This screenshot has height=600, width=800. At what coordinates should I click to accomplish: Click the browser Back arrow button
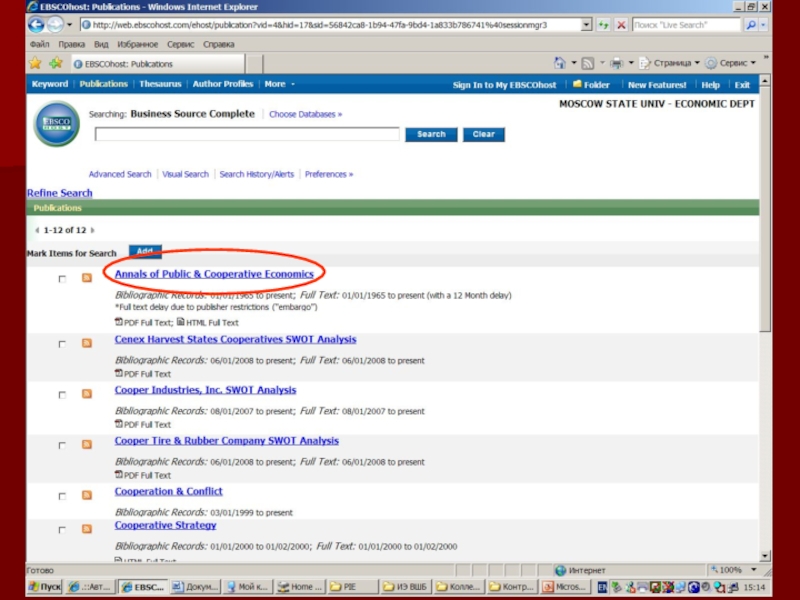pos(36,24)
